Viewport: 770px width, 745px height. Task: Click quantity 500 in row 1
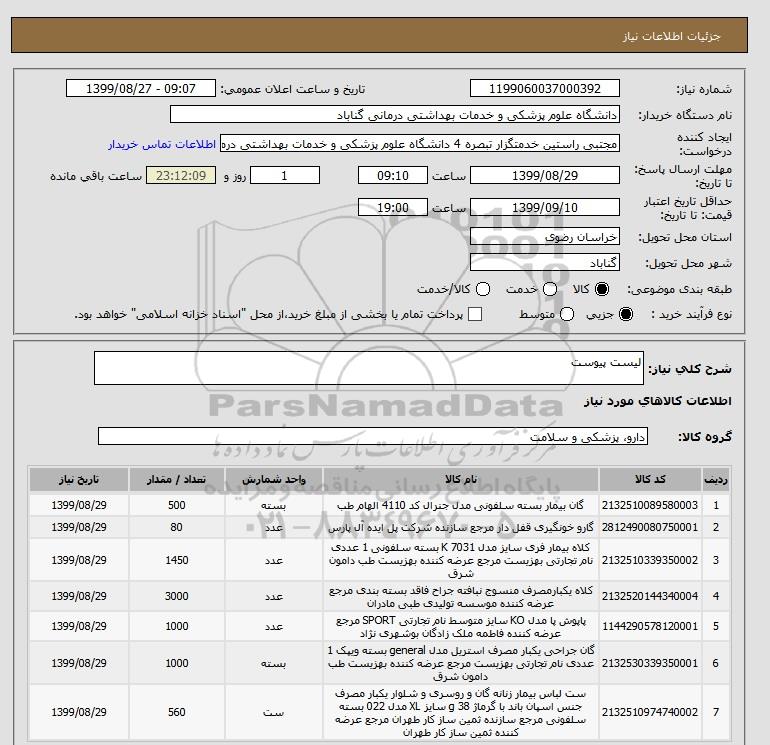click(177, 505)
